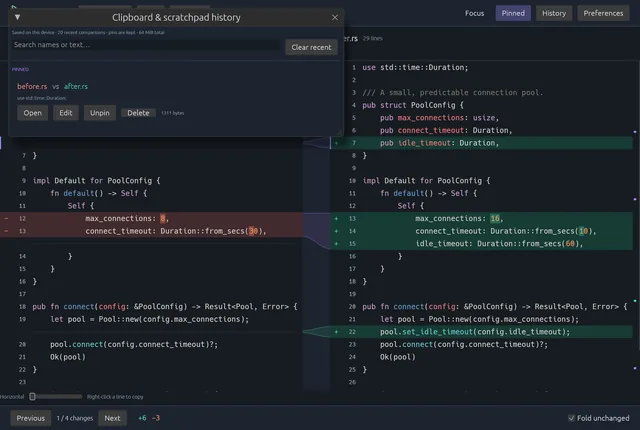Image resolution: width=640 pixels, height=430 pixels.
Task: Click the plus marker on added line 15
Action: [336, 244]
